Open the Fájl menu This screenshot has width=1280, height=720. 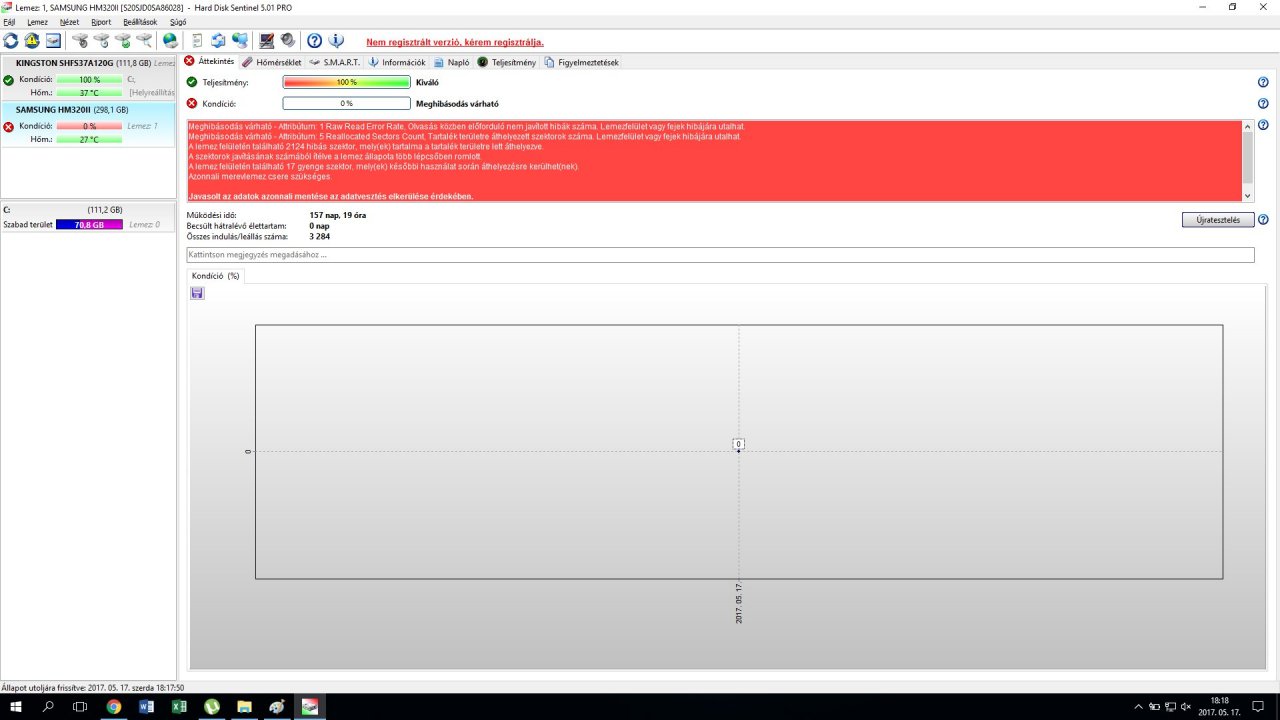click(x=9, y=21)
